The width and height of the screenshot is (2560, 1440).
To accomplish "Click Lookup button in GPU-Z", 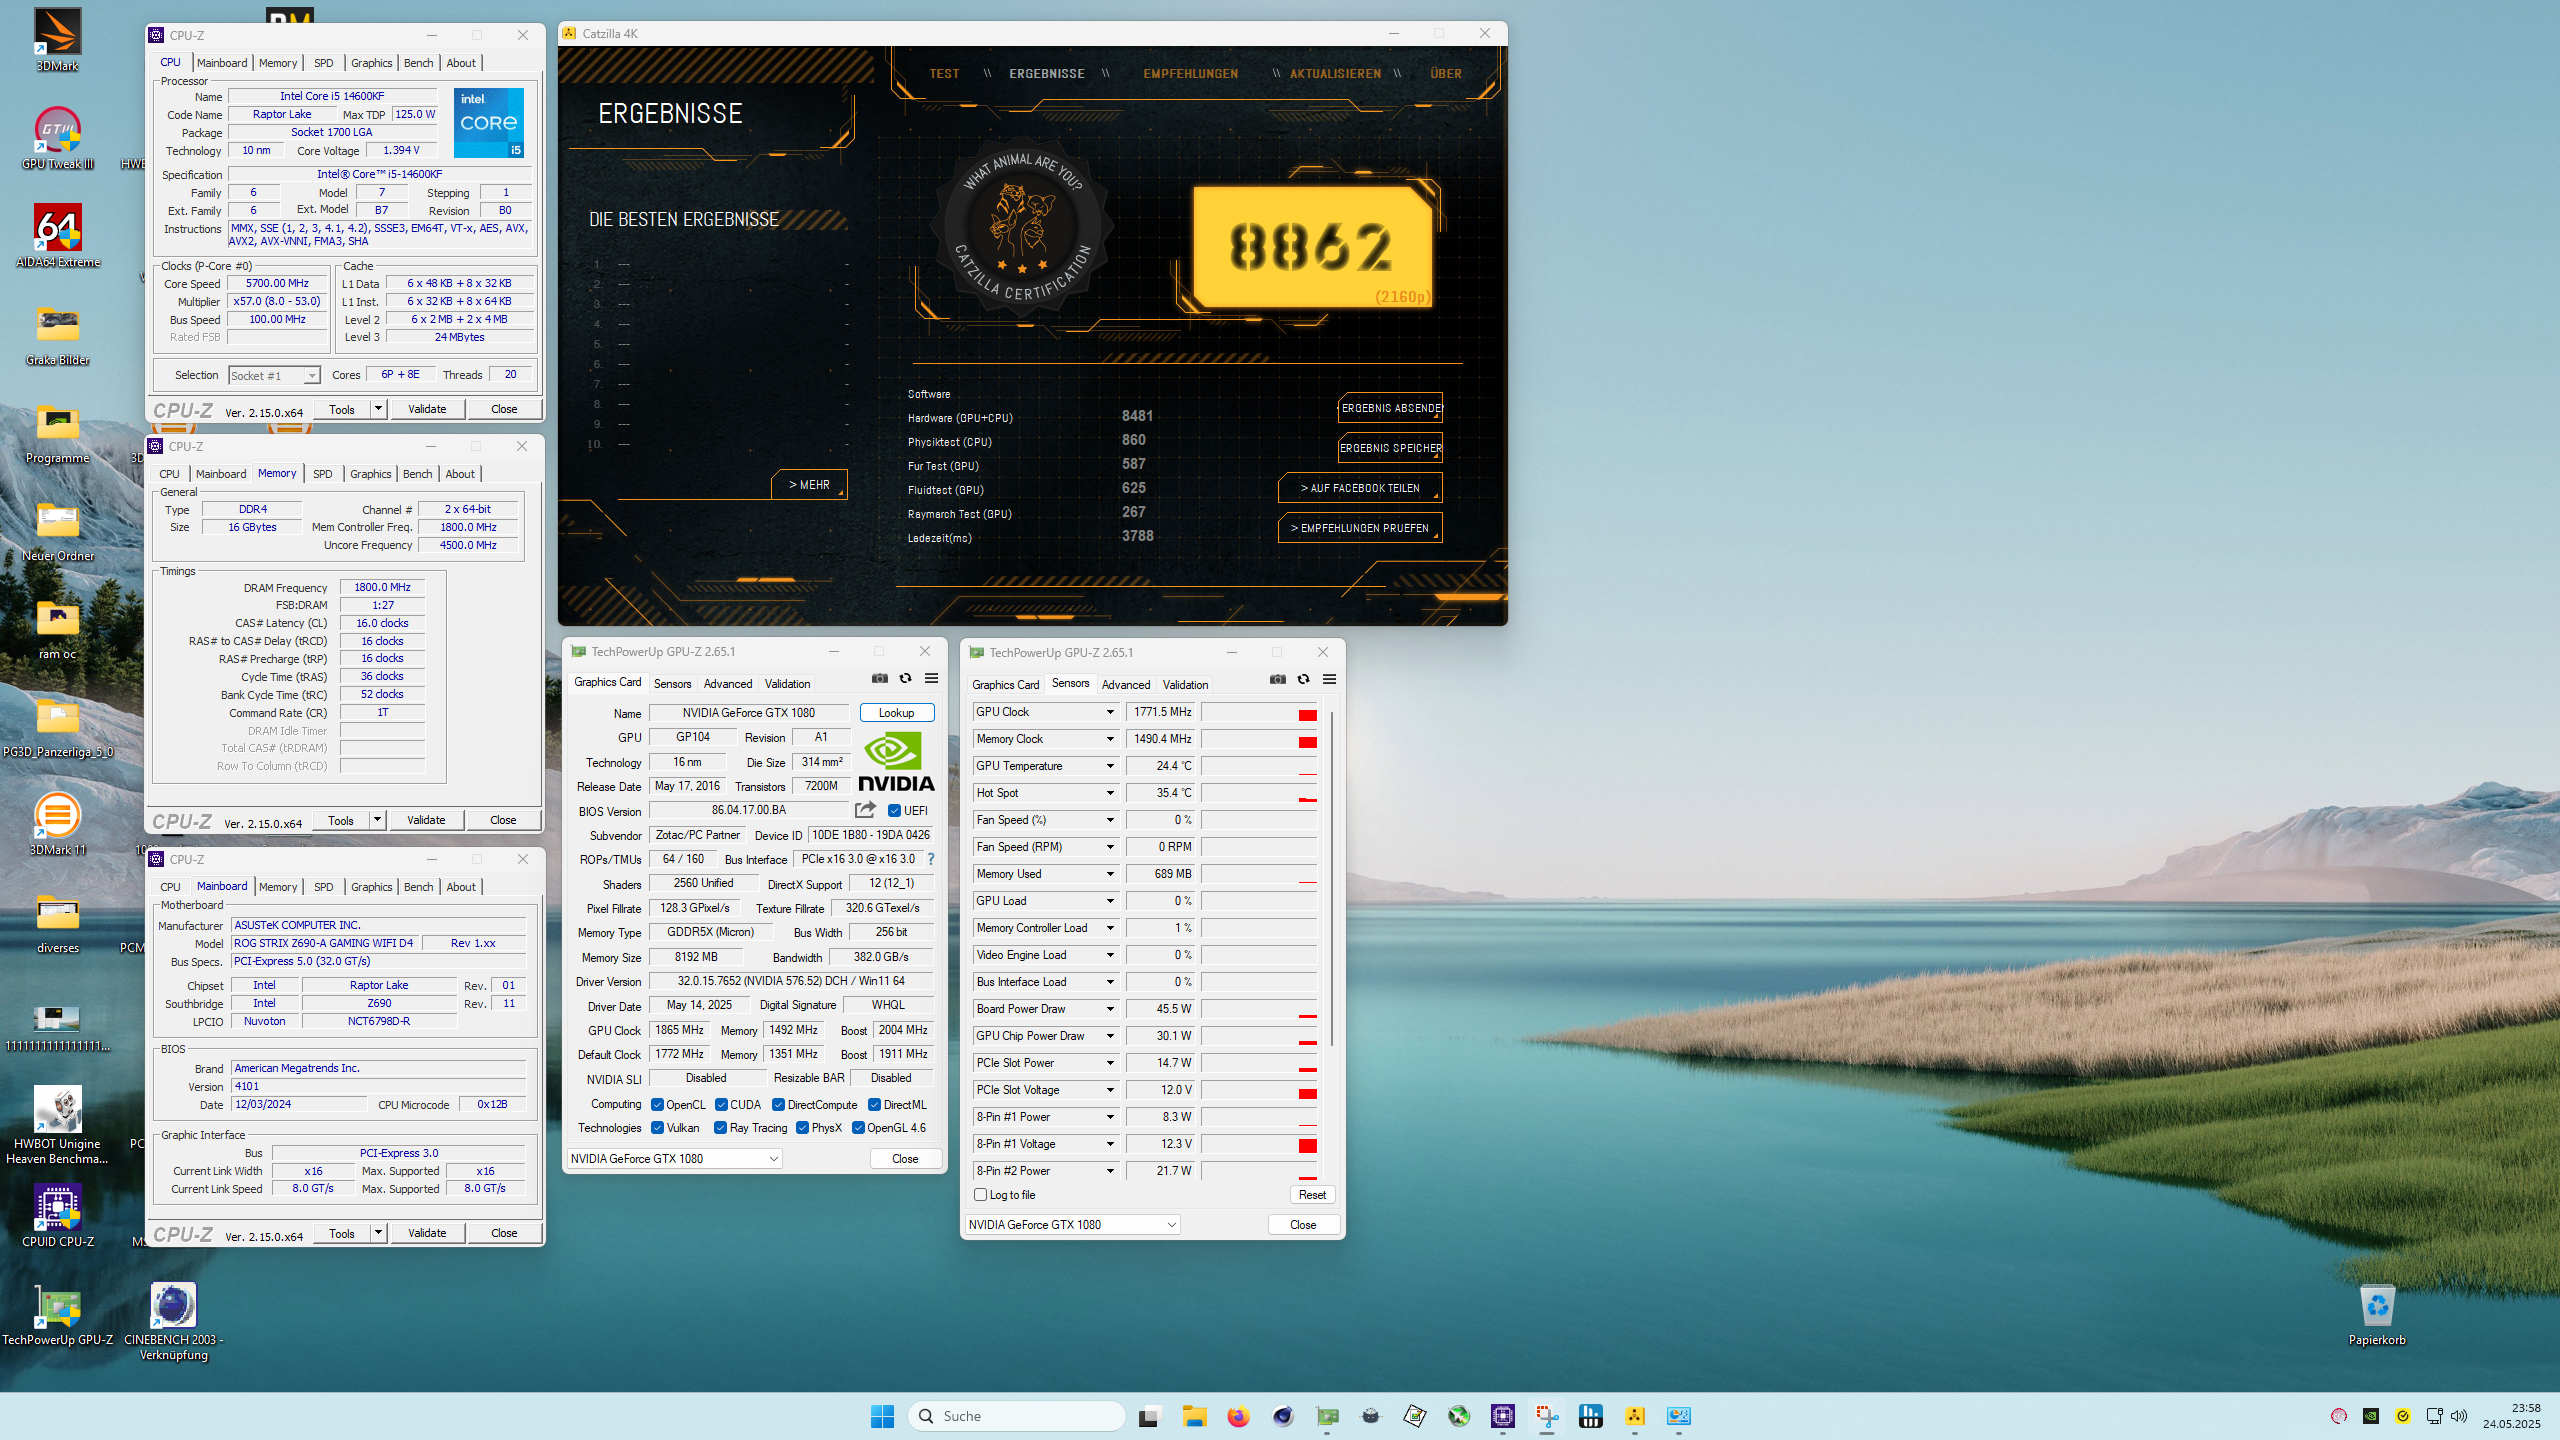I will click(896, 713).
